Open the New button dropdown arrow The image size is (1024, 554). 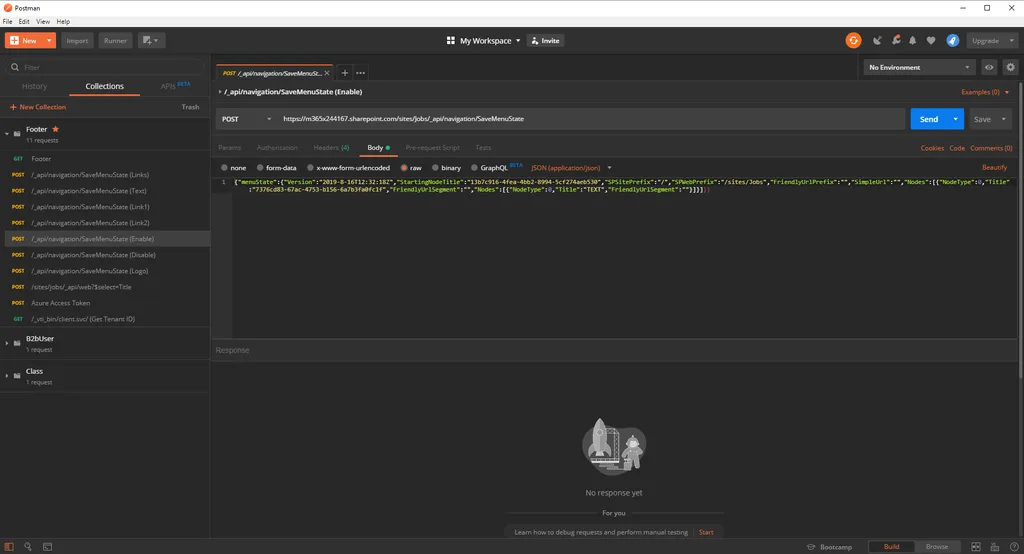[x=49, y=41]
